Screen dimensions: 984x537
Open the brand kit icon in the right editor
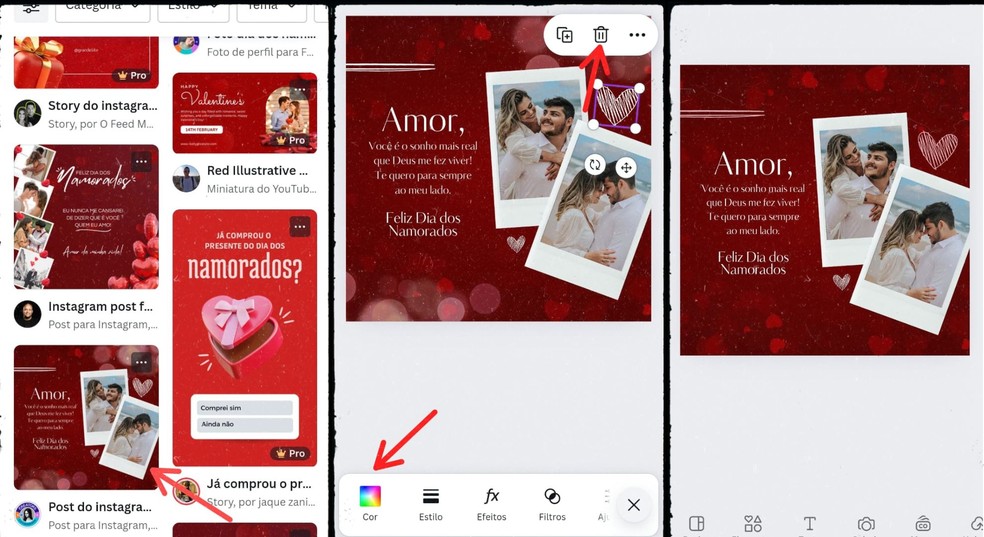click(x=923, y=524)
